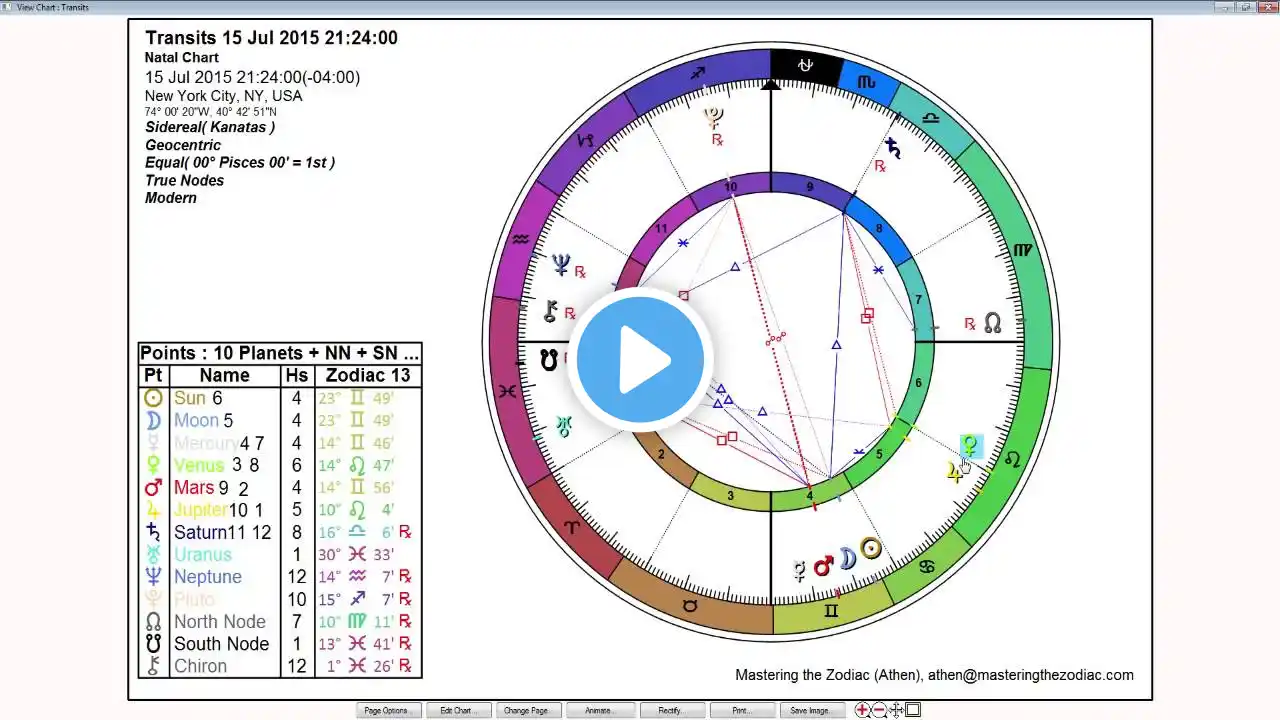This screenshot has height=720, width=1280.
Task: Click the Rectify button
Action: (x=670, y=710)
